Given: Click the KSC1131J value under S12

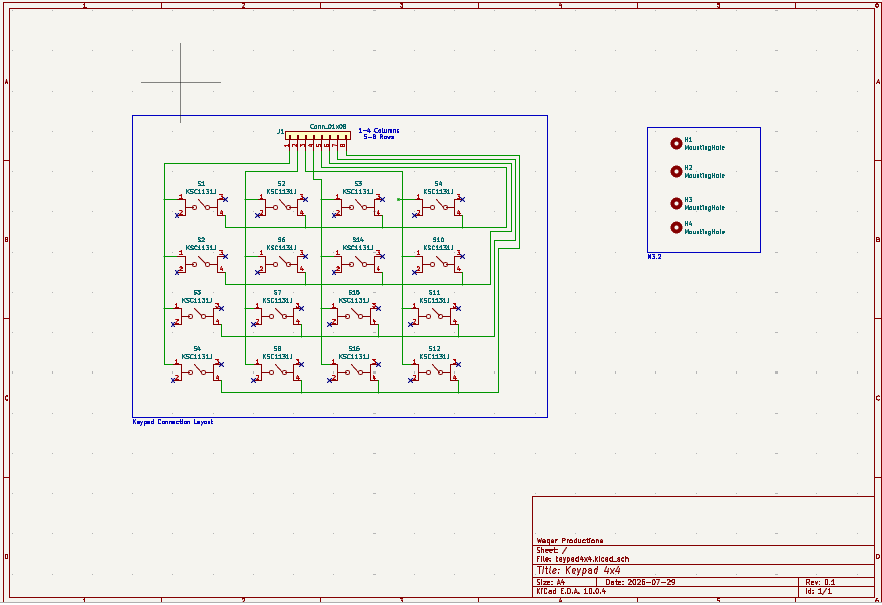Looking at the screenshot, I should point(434,356).
